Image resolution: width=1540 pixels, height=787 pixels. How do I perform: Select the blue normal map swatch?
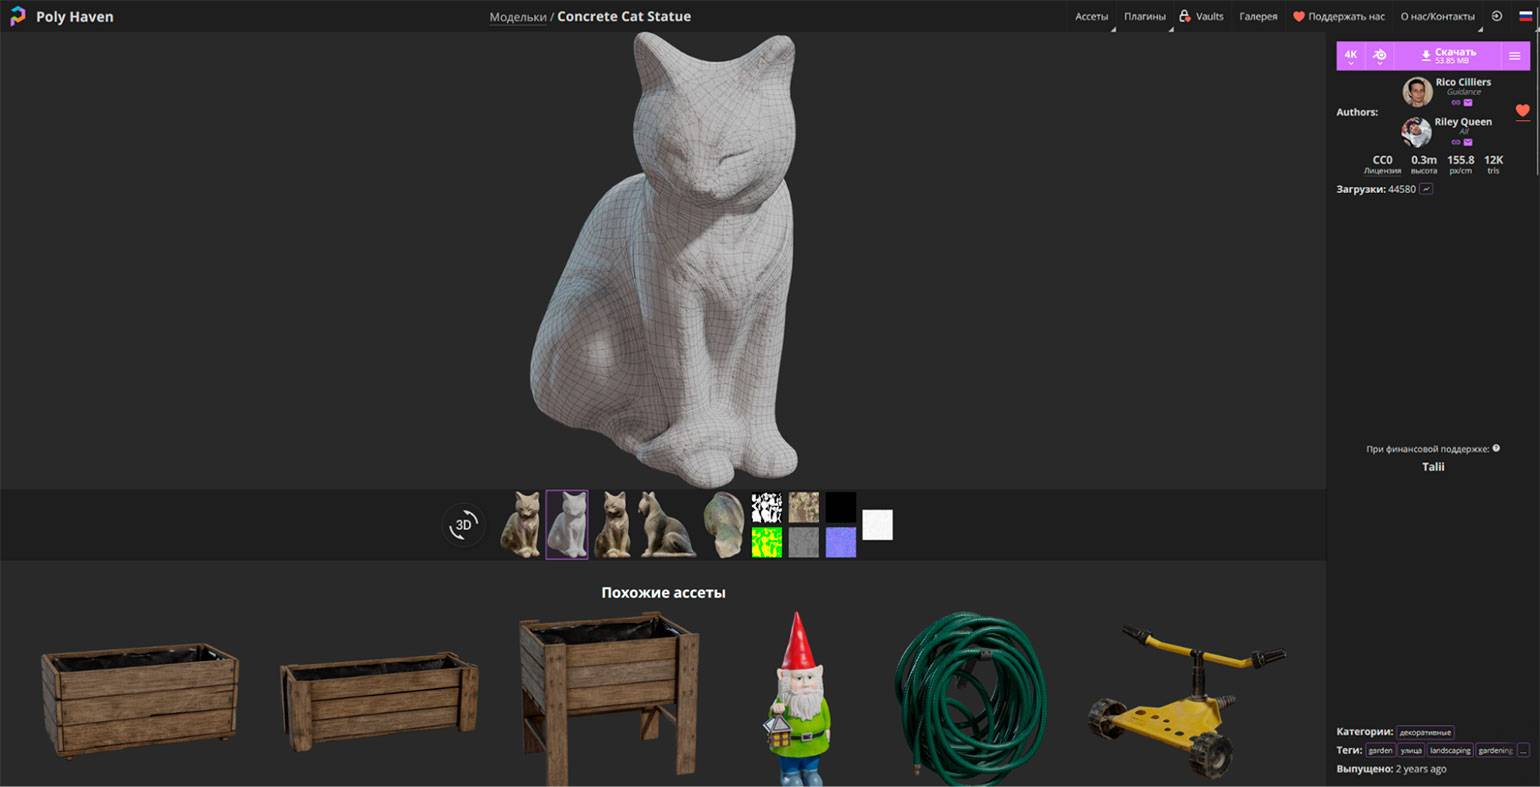tap(840, 542)
